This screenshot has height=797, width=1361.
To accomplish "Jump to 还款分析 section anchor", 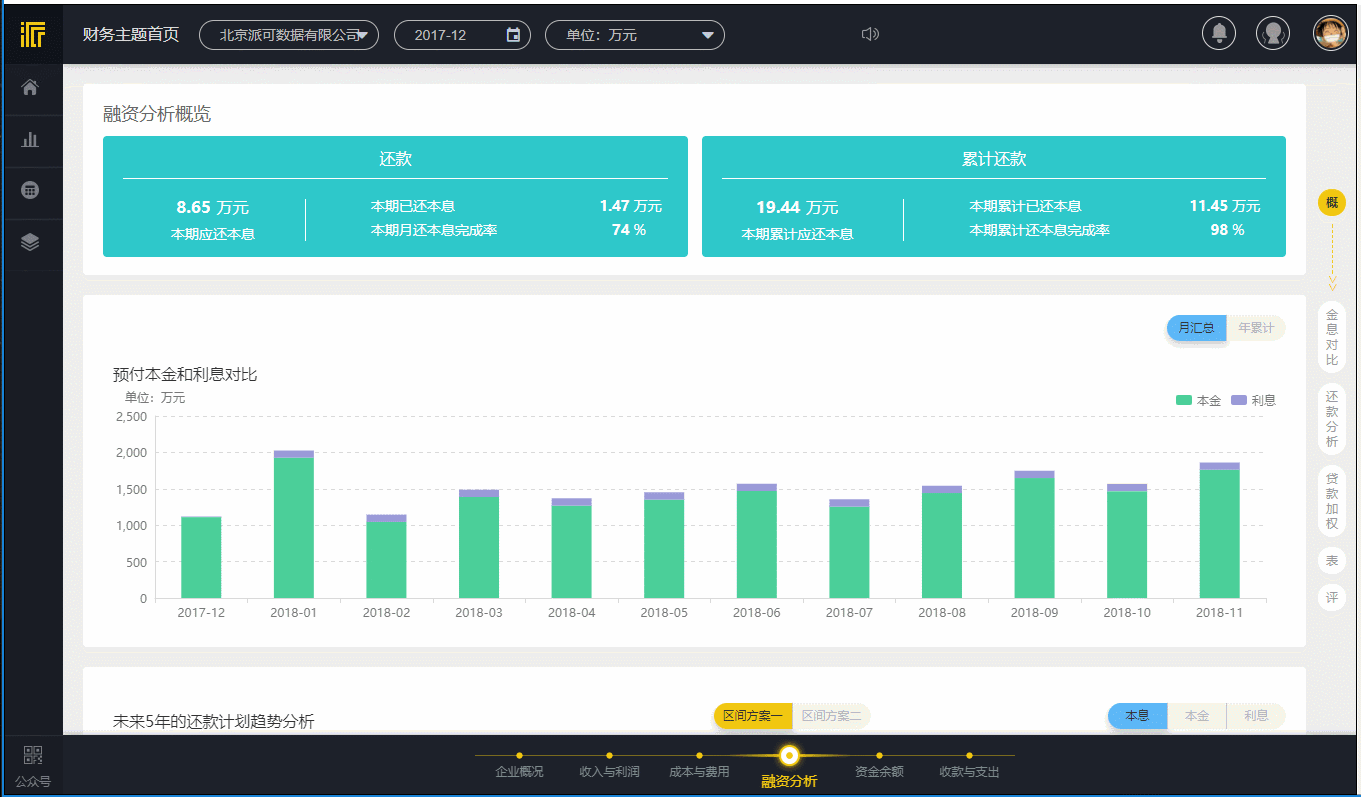I will [x=1331, y=419].
